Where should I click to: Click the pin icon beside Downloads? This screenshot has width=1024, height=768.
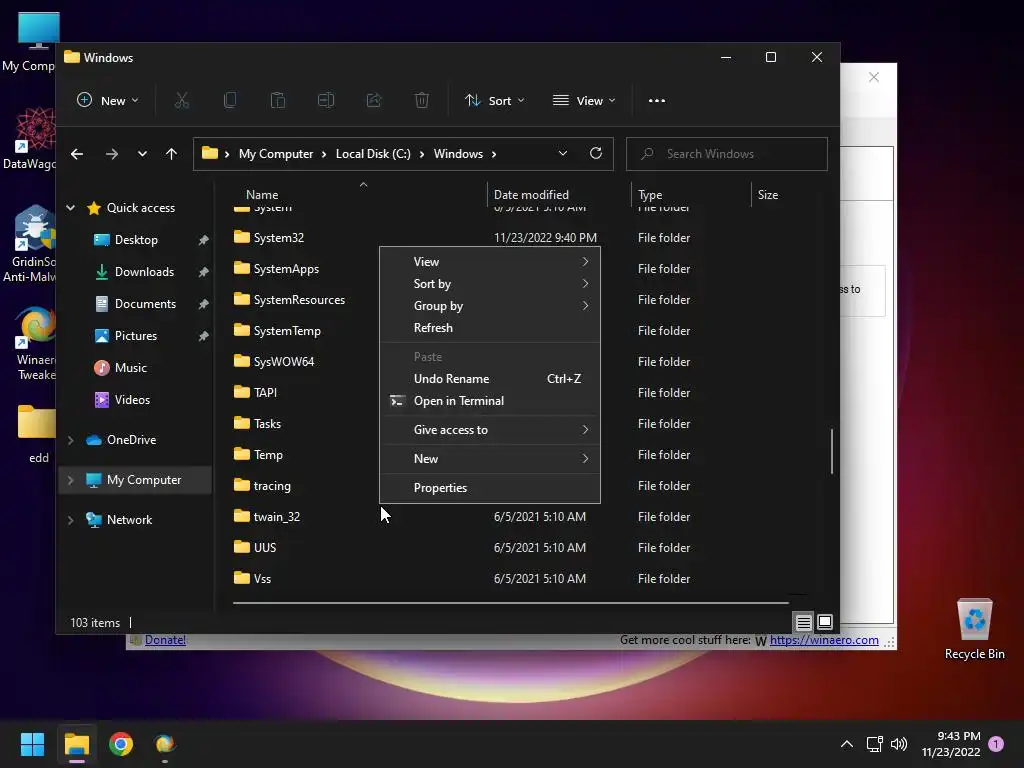203,272
